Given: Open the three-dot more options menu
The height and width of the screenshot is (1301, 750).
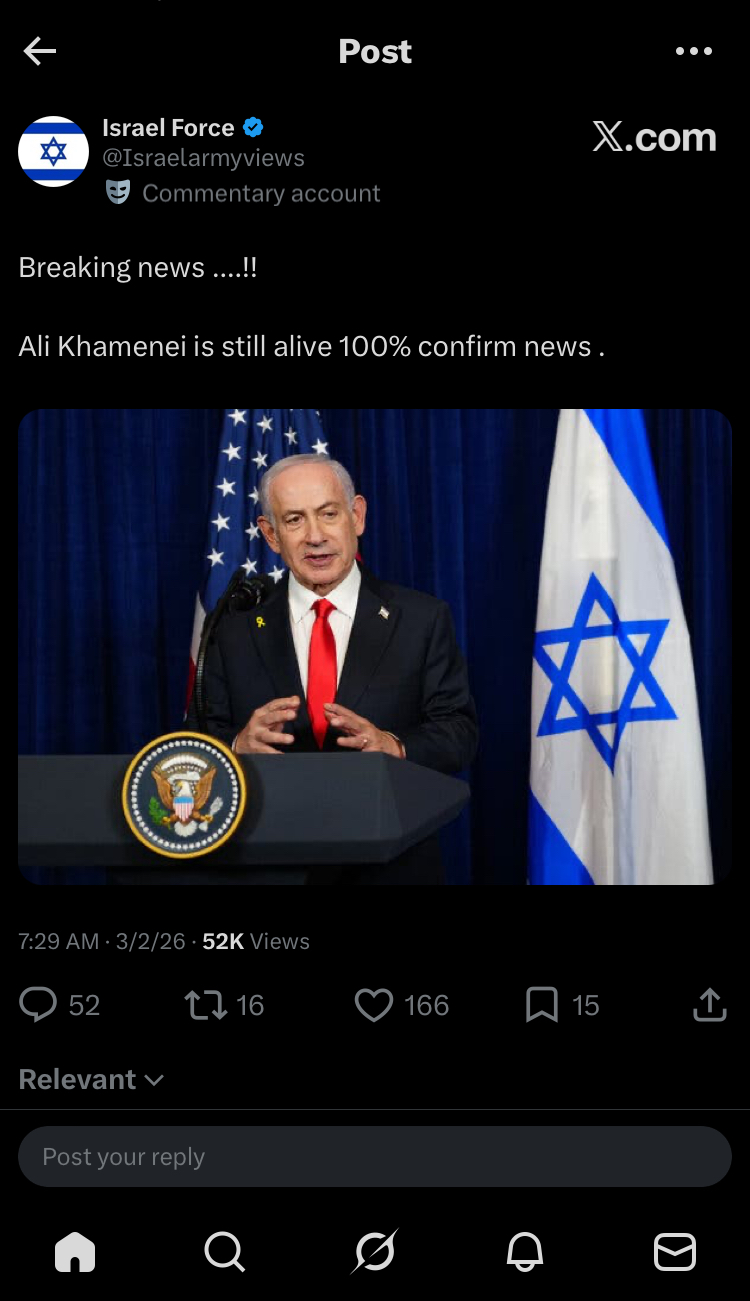Looking at the screenshot, I should point(693,51).
